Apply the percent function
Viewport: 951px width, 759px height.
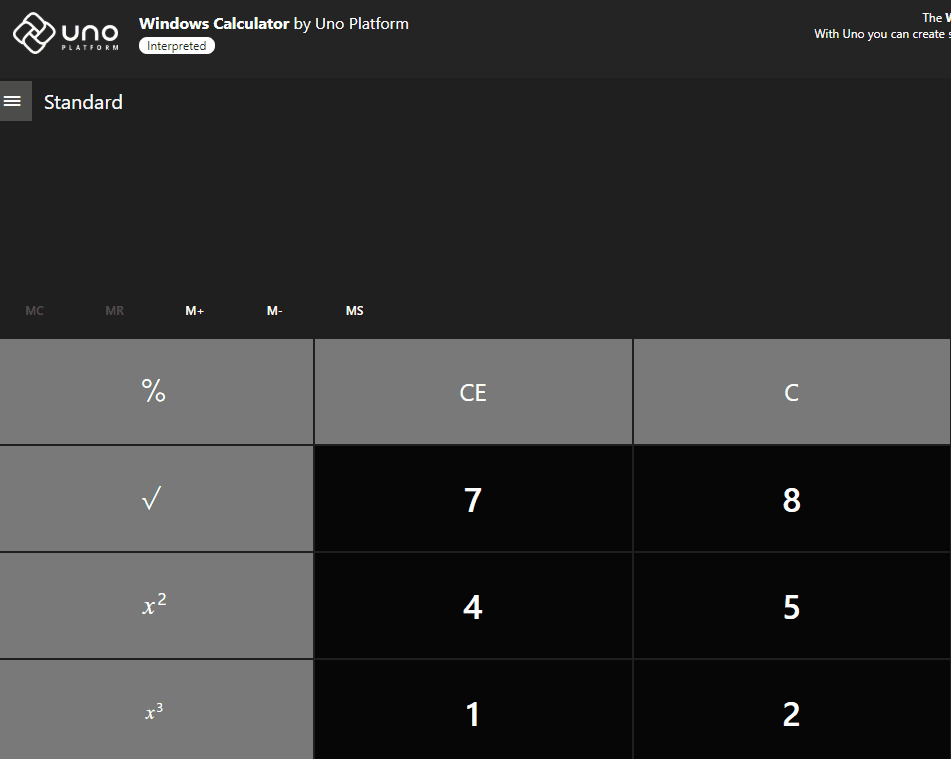tap(155, 391)
